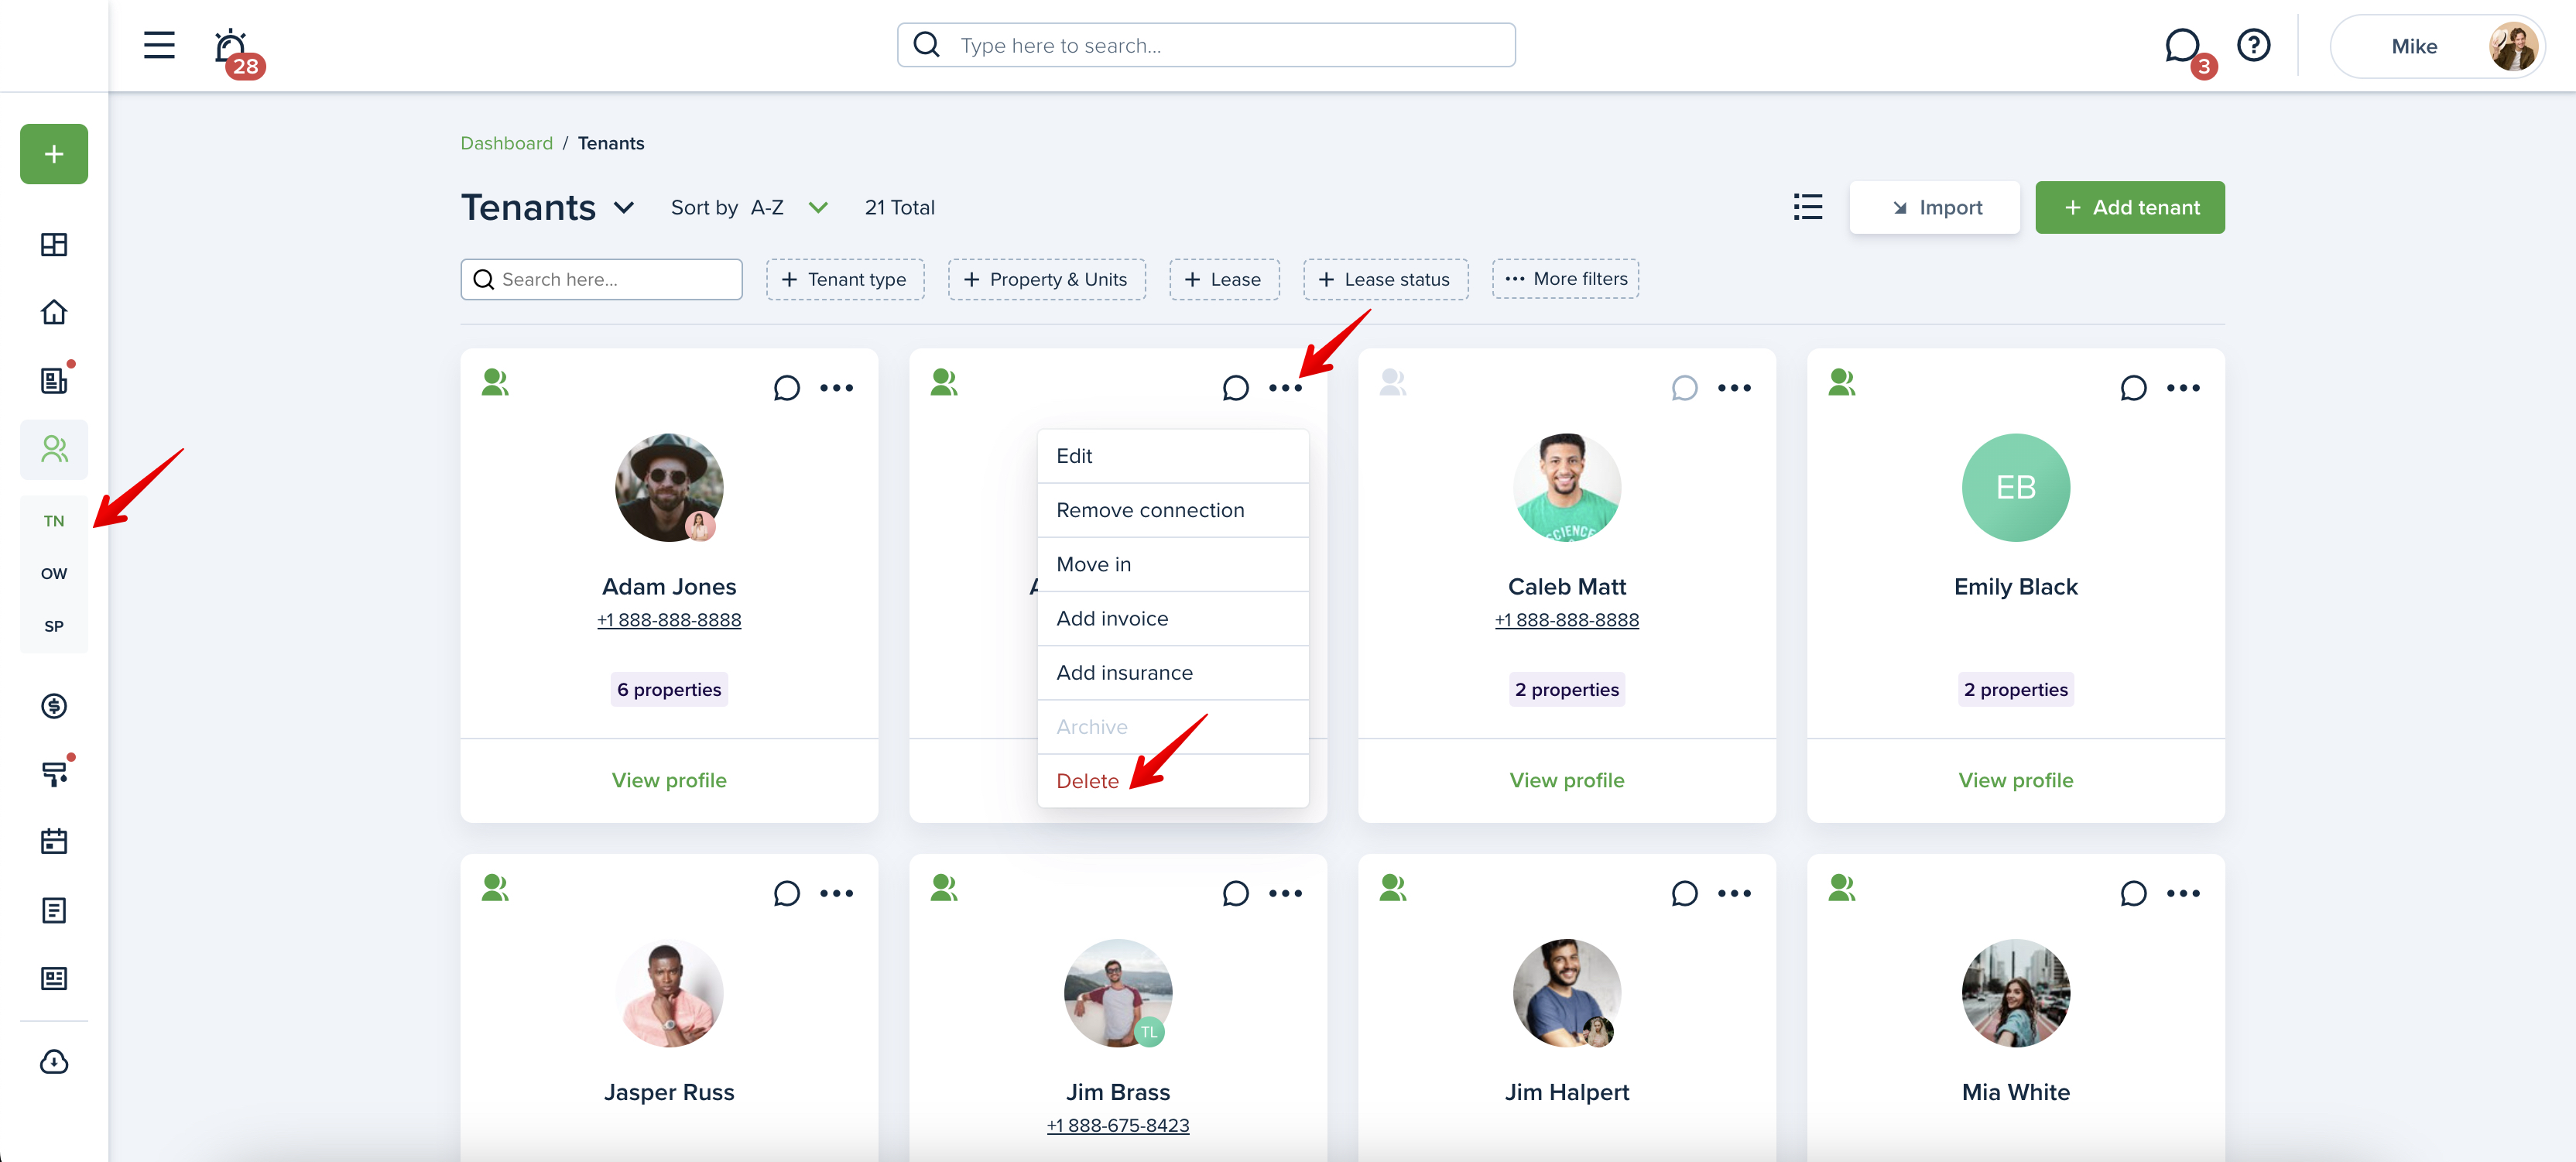Click Caleb Matt's 2 properties badge
The height and width of the screenshot is (1162, 2576).
tap(1566, 690)
